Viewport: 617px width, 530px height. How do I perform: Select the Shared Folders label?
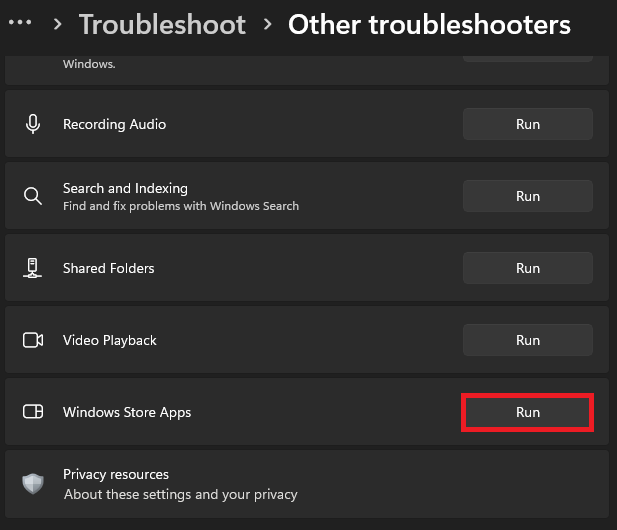[x=108, y=268]
